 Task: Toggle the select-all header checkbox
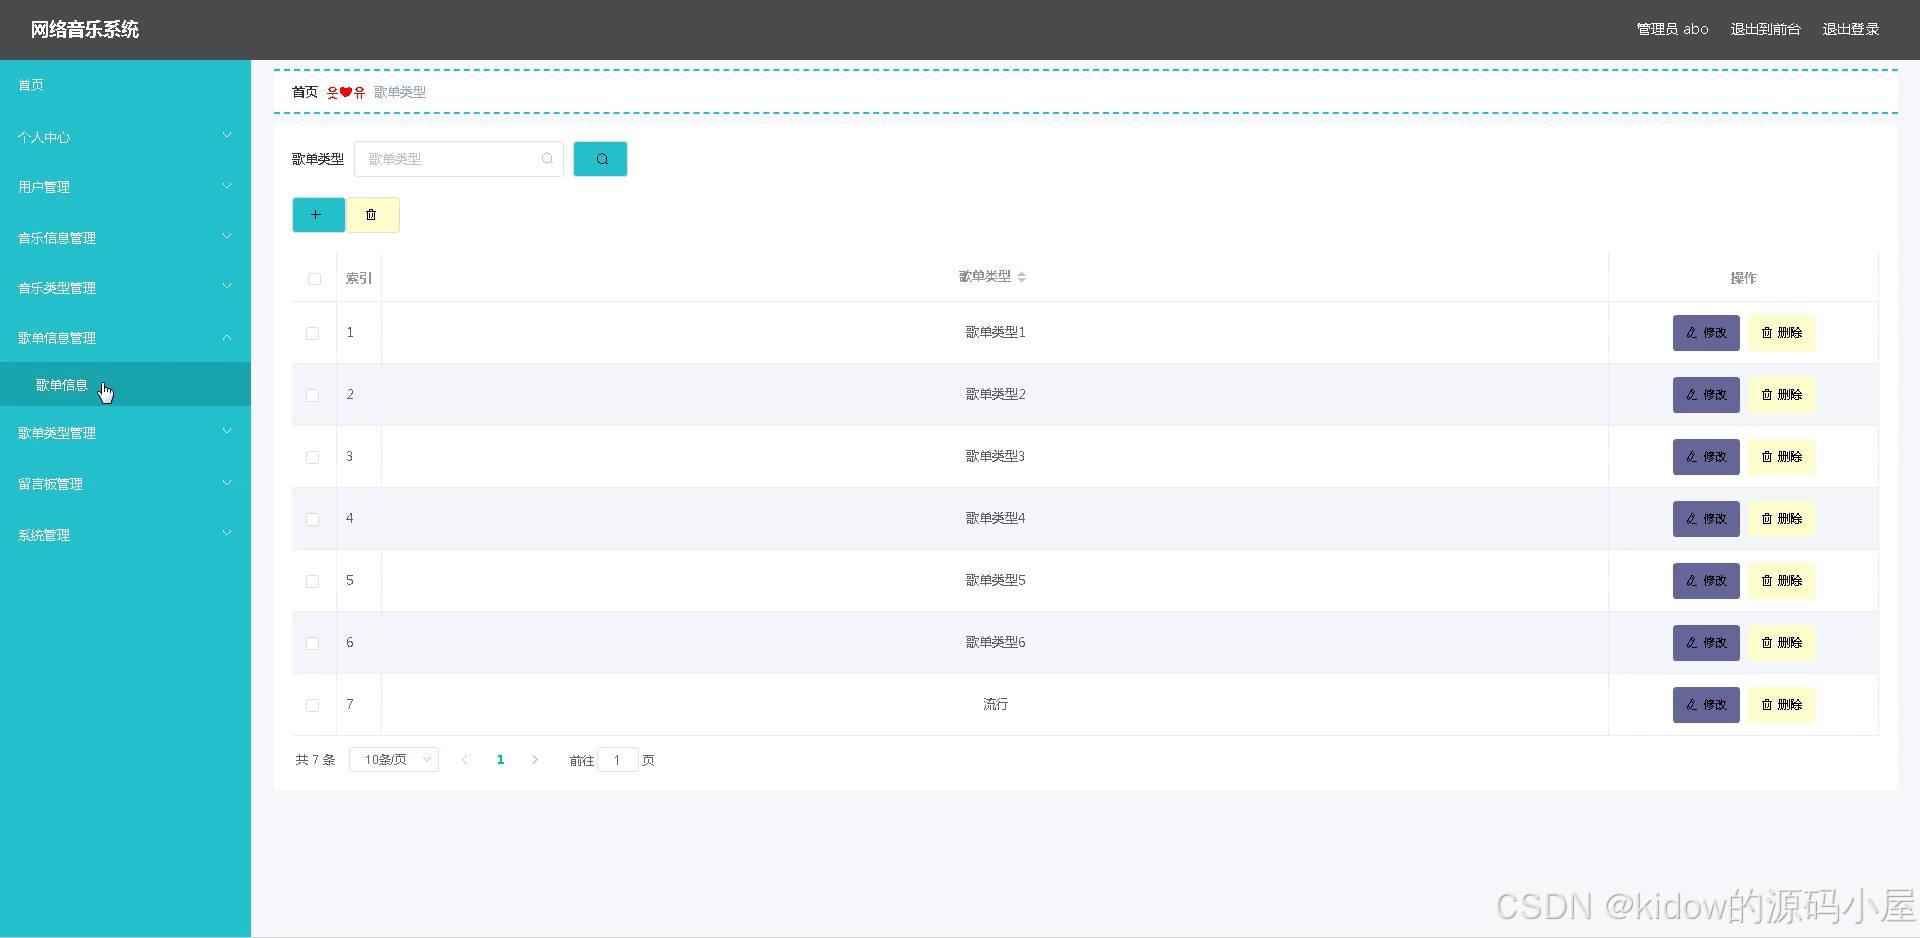tap(314, 279)
